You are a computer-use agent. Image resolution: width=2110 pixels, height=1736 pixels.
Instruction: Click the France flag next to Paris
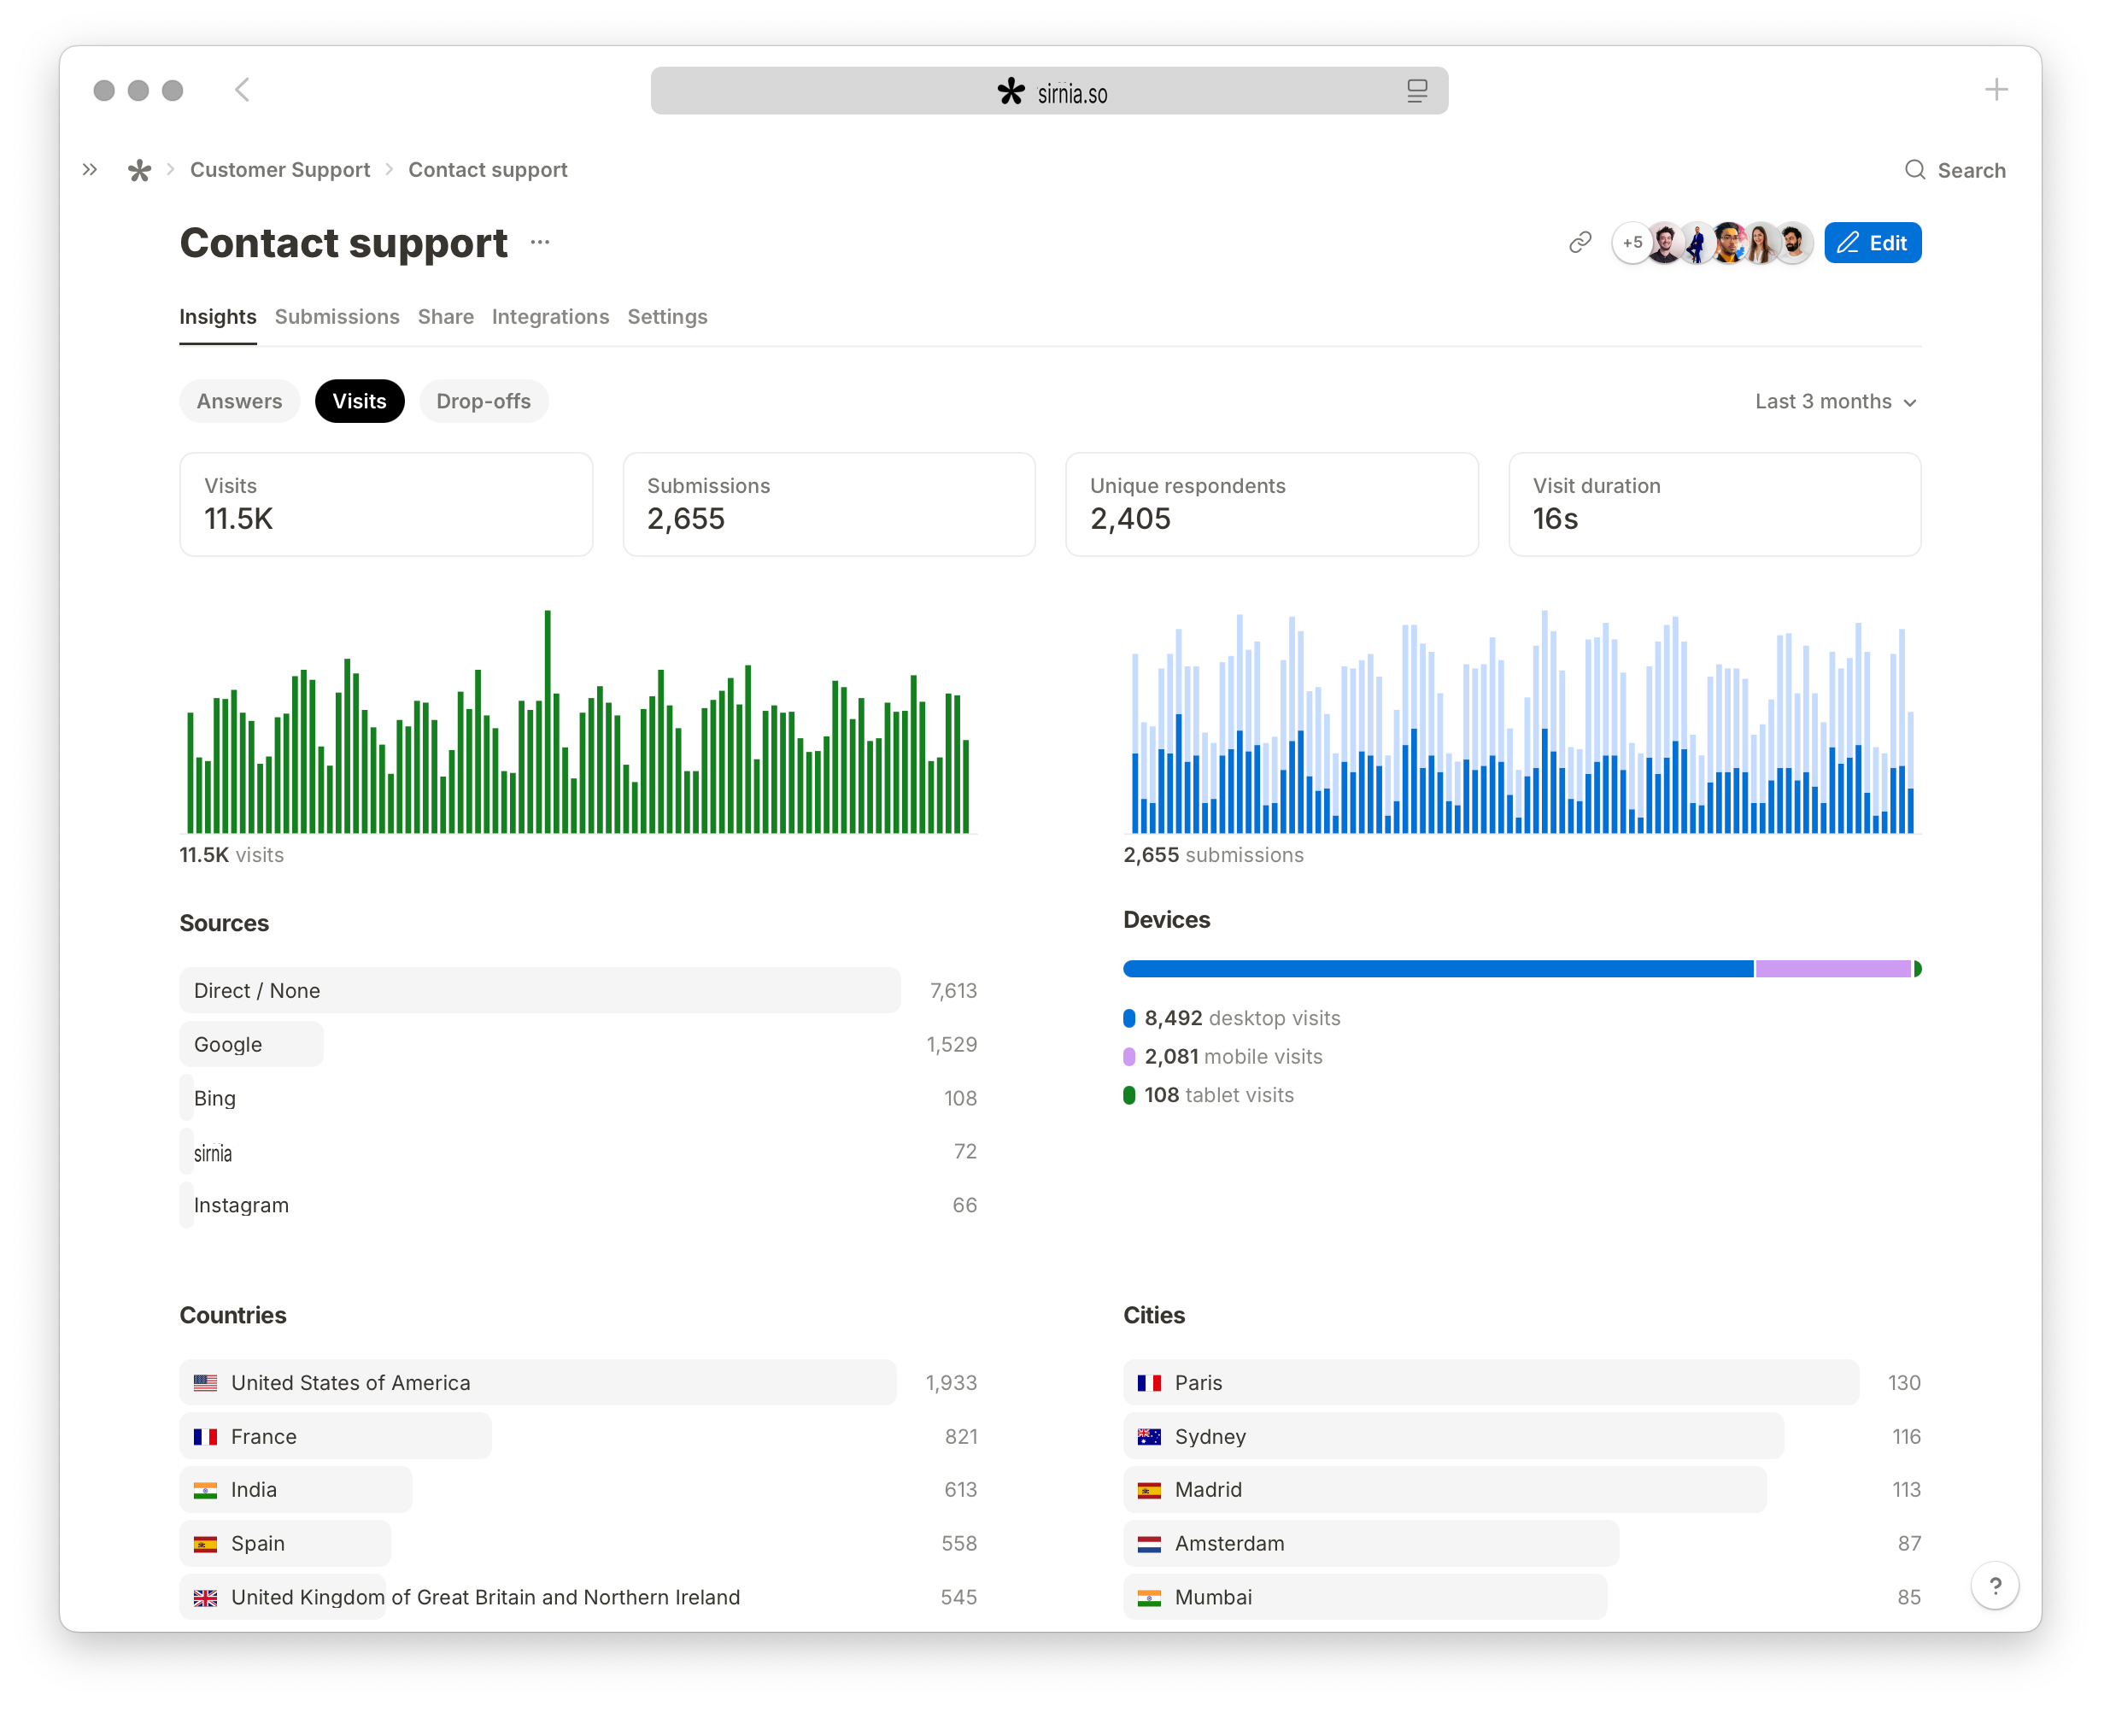[x=1149, y=1383]
